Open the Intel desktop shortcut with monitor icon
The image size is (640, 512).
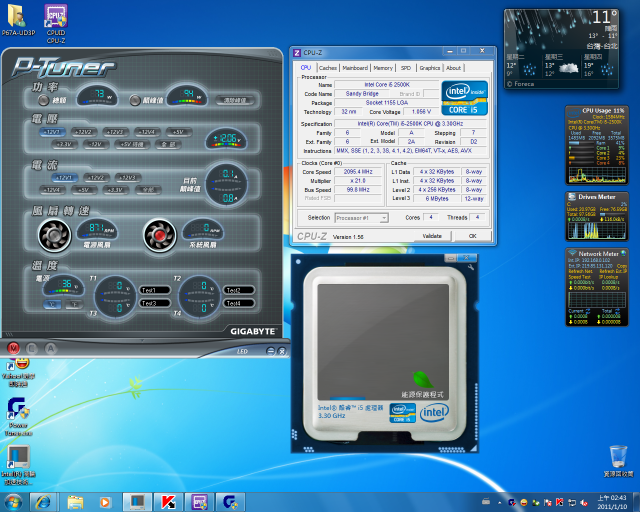(x=18, y=465)
